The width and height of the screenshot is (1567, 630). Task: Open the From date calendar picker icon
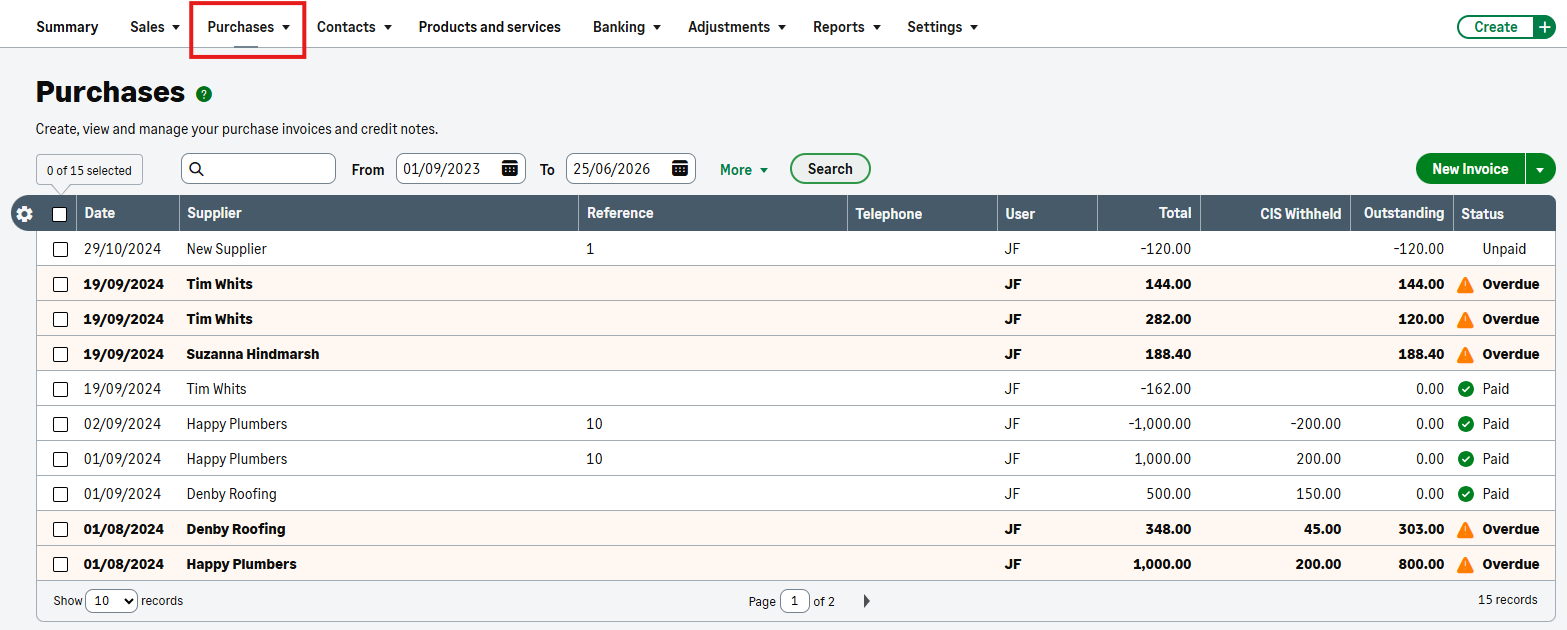pos(510,168)
